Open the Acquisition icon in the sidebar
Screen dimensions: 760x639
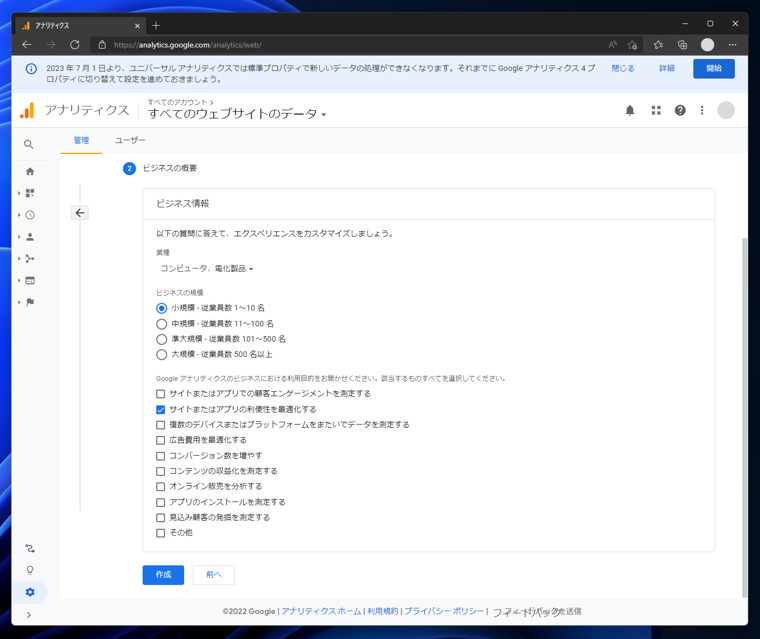tap(30, 258)
